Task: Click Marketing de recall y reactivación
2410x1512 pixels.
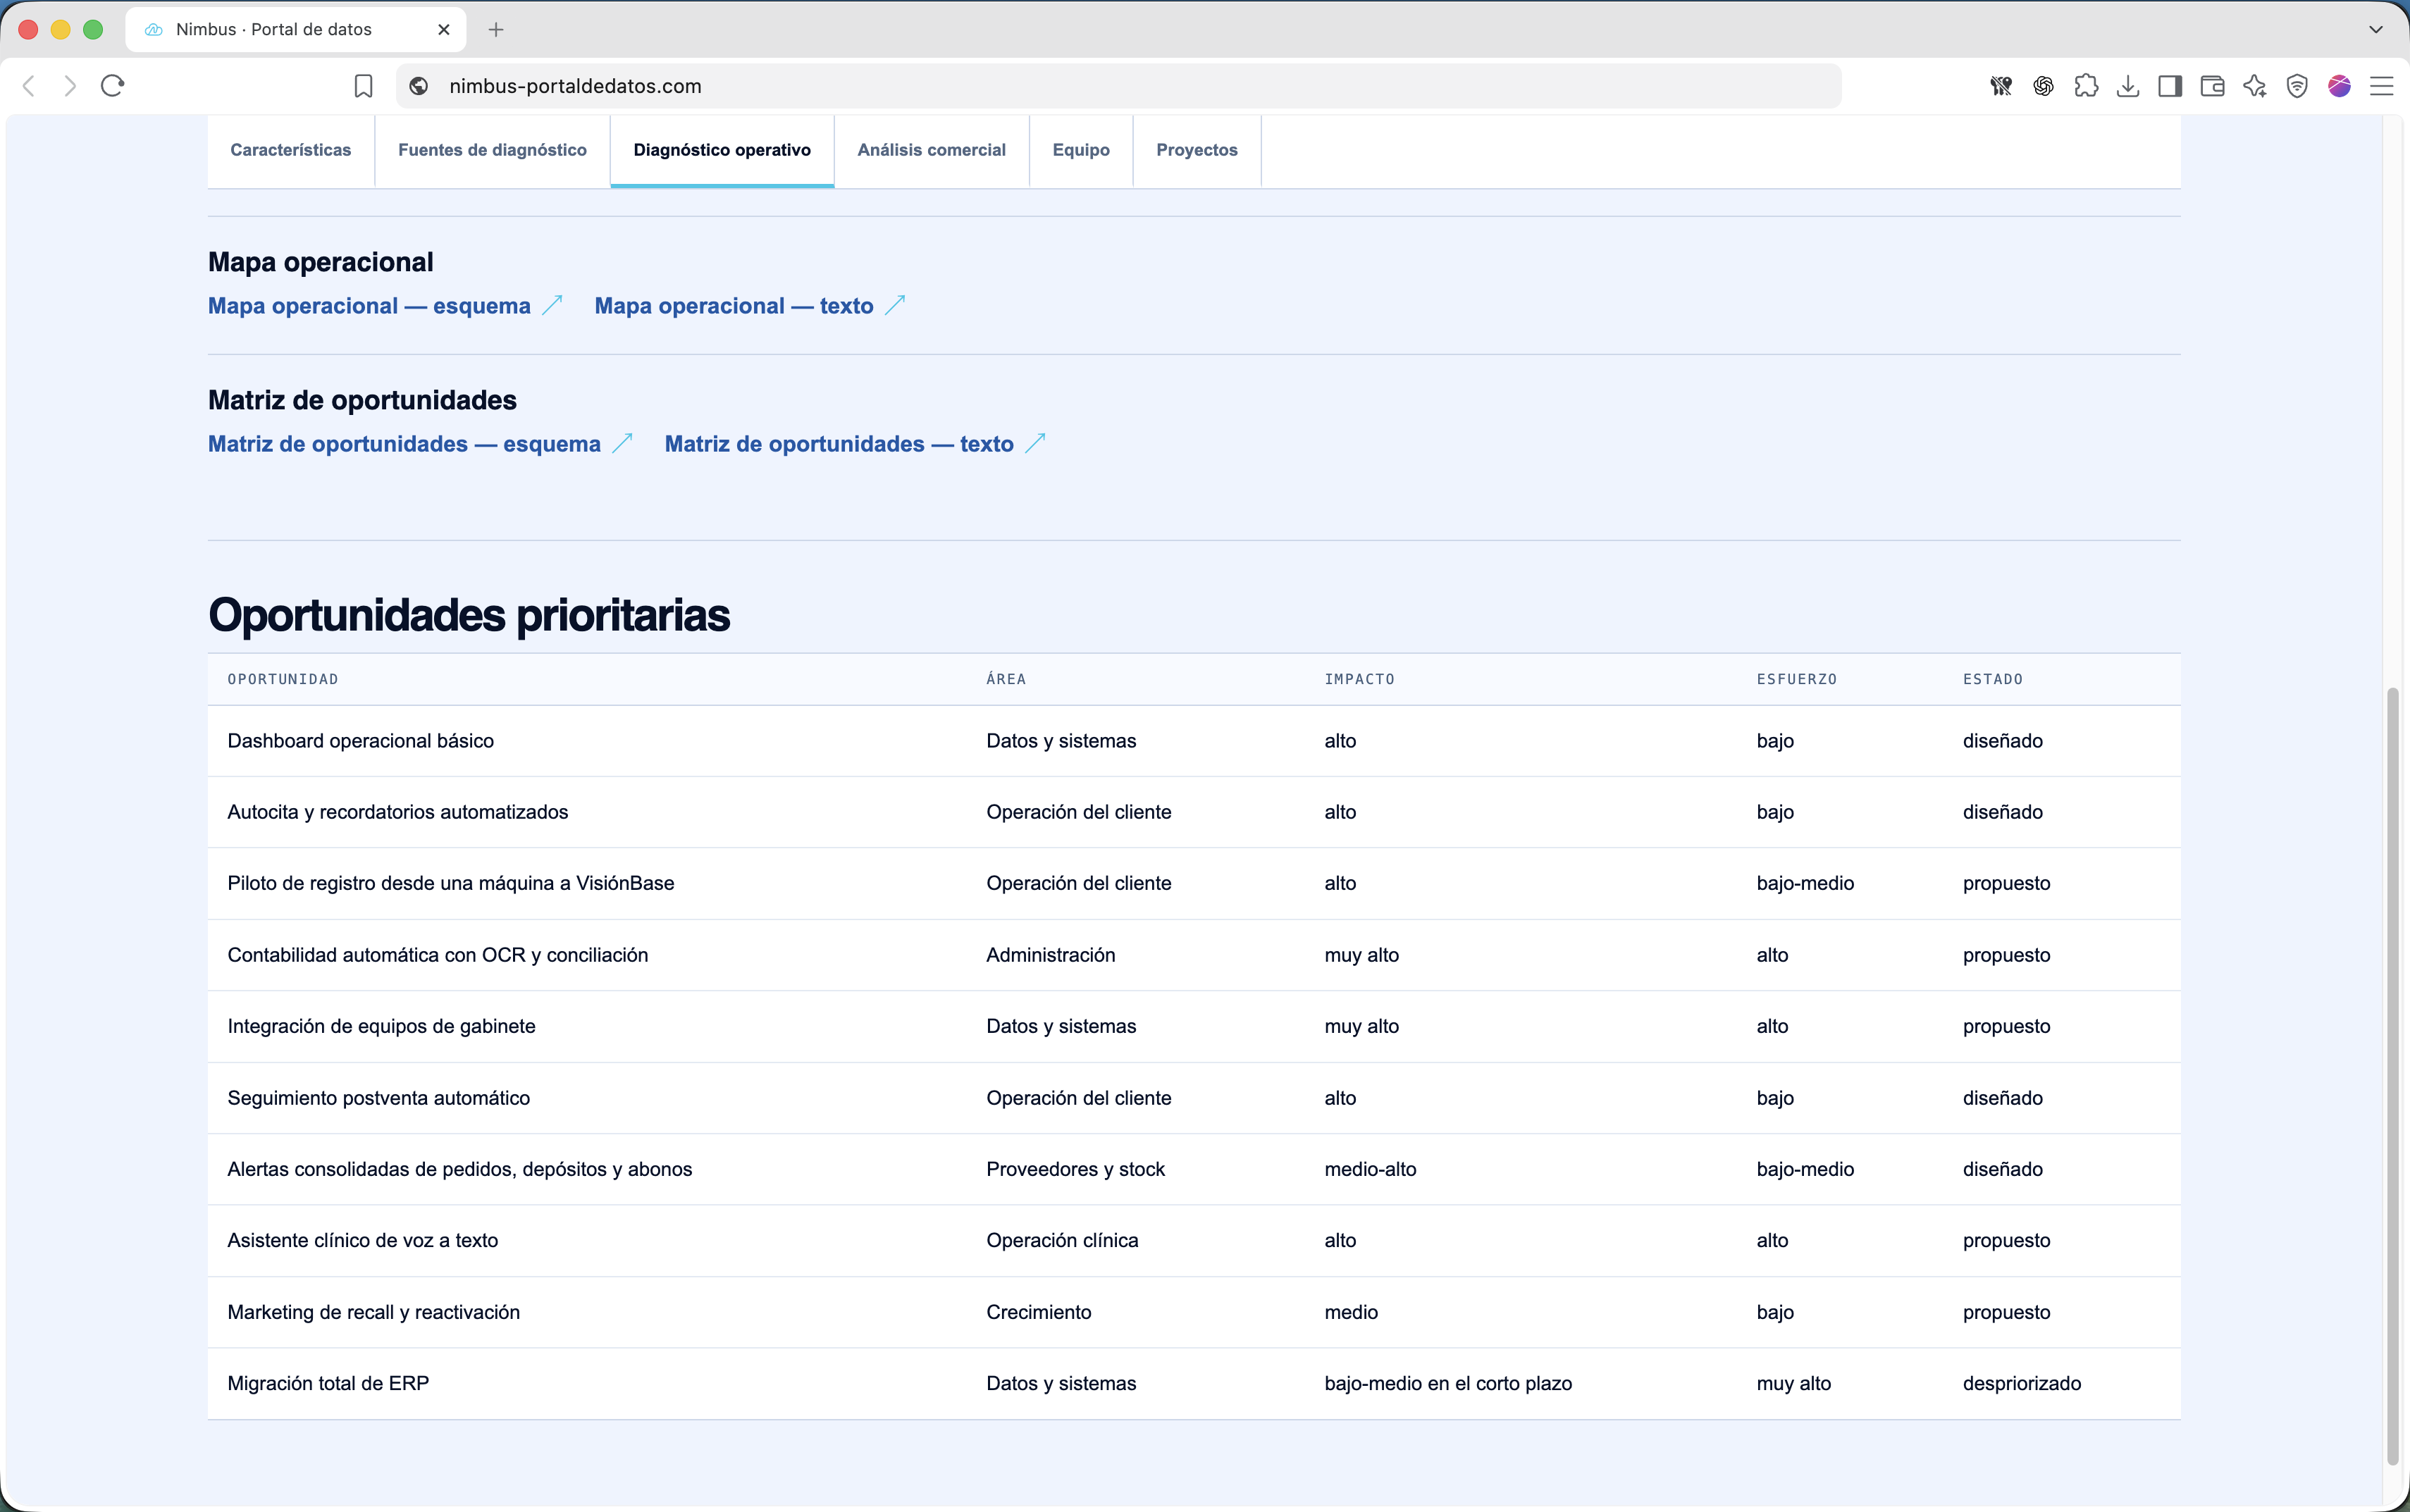Action: pos(374,1312)
